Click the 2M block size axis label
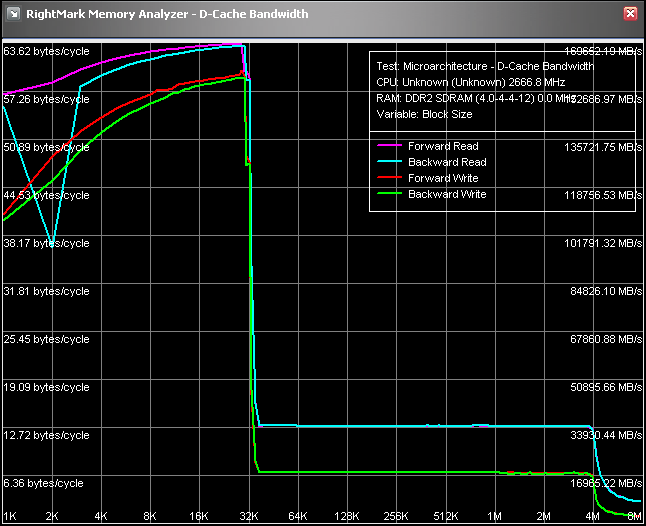The width and height of the screenshot is (646, 526). click(543, 516)
